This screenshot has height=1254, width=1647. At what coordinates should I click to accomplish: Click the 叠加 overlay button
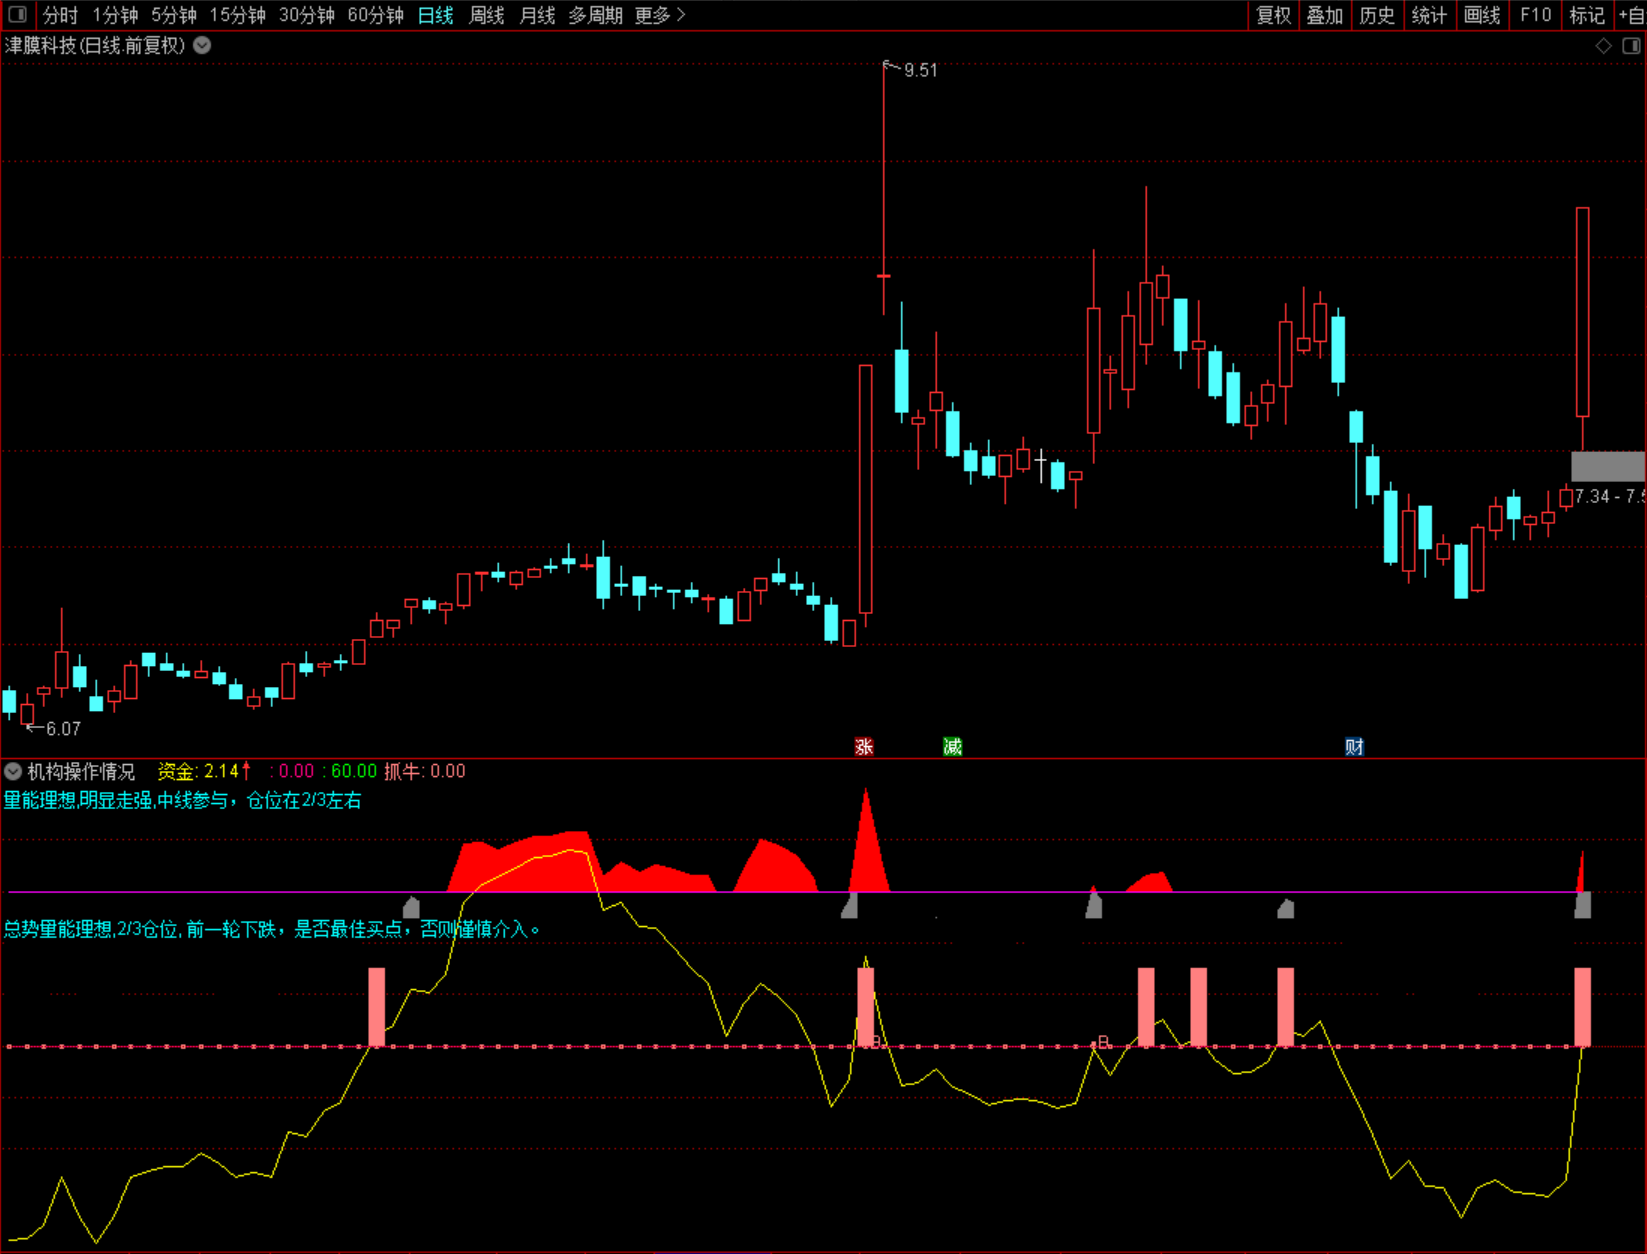[x=1325, y=15]
